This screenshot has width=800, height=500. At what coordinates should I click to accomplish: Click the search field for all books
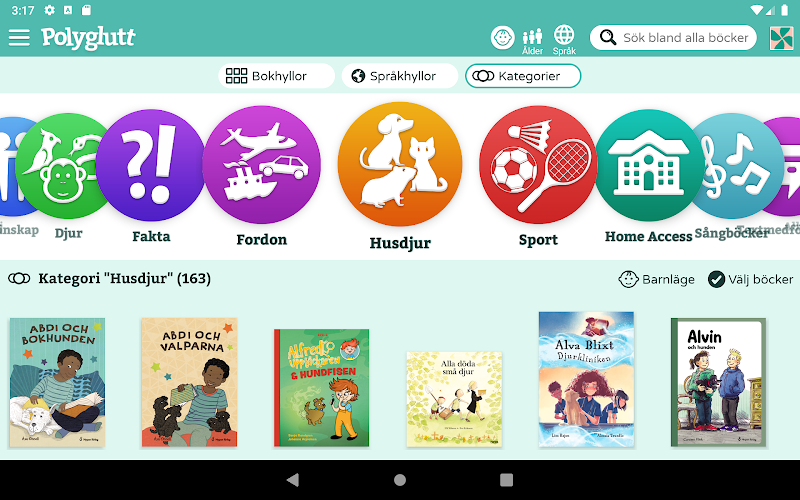(673, 37)
